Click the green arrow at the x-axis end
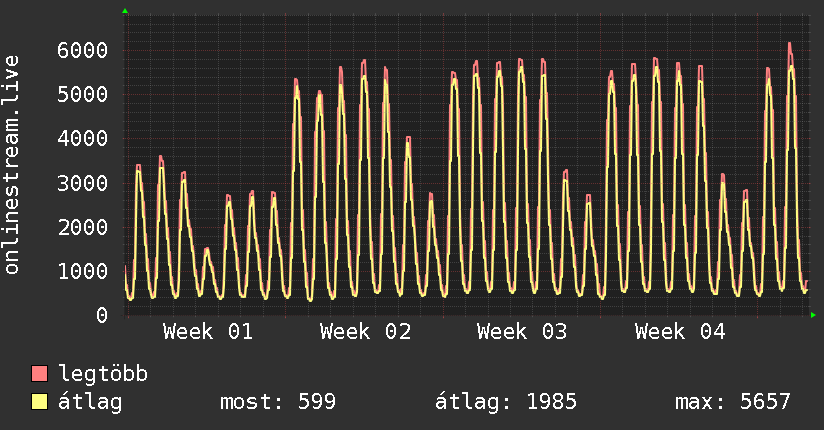This screenshot has height=430, width=824. pos(813,315)
